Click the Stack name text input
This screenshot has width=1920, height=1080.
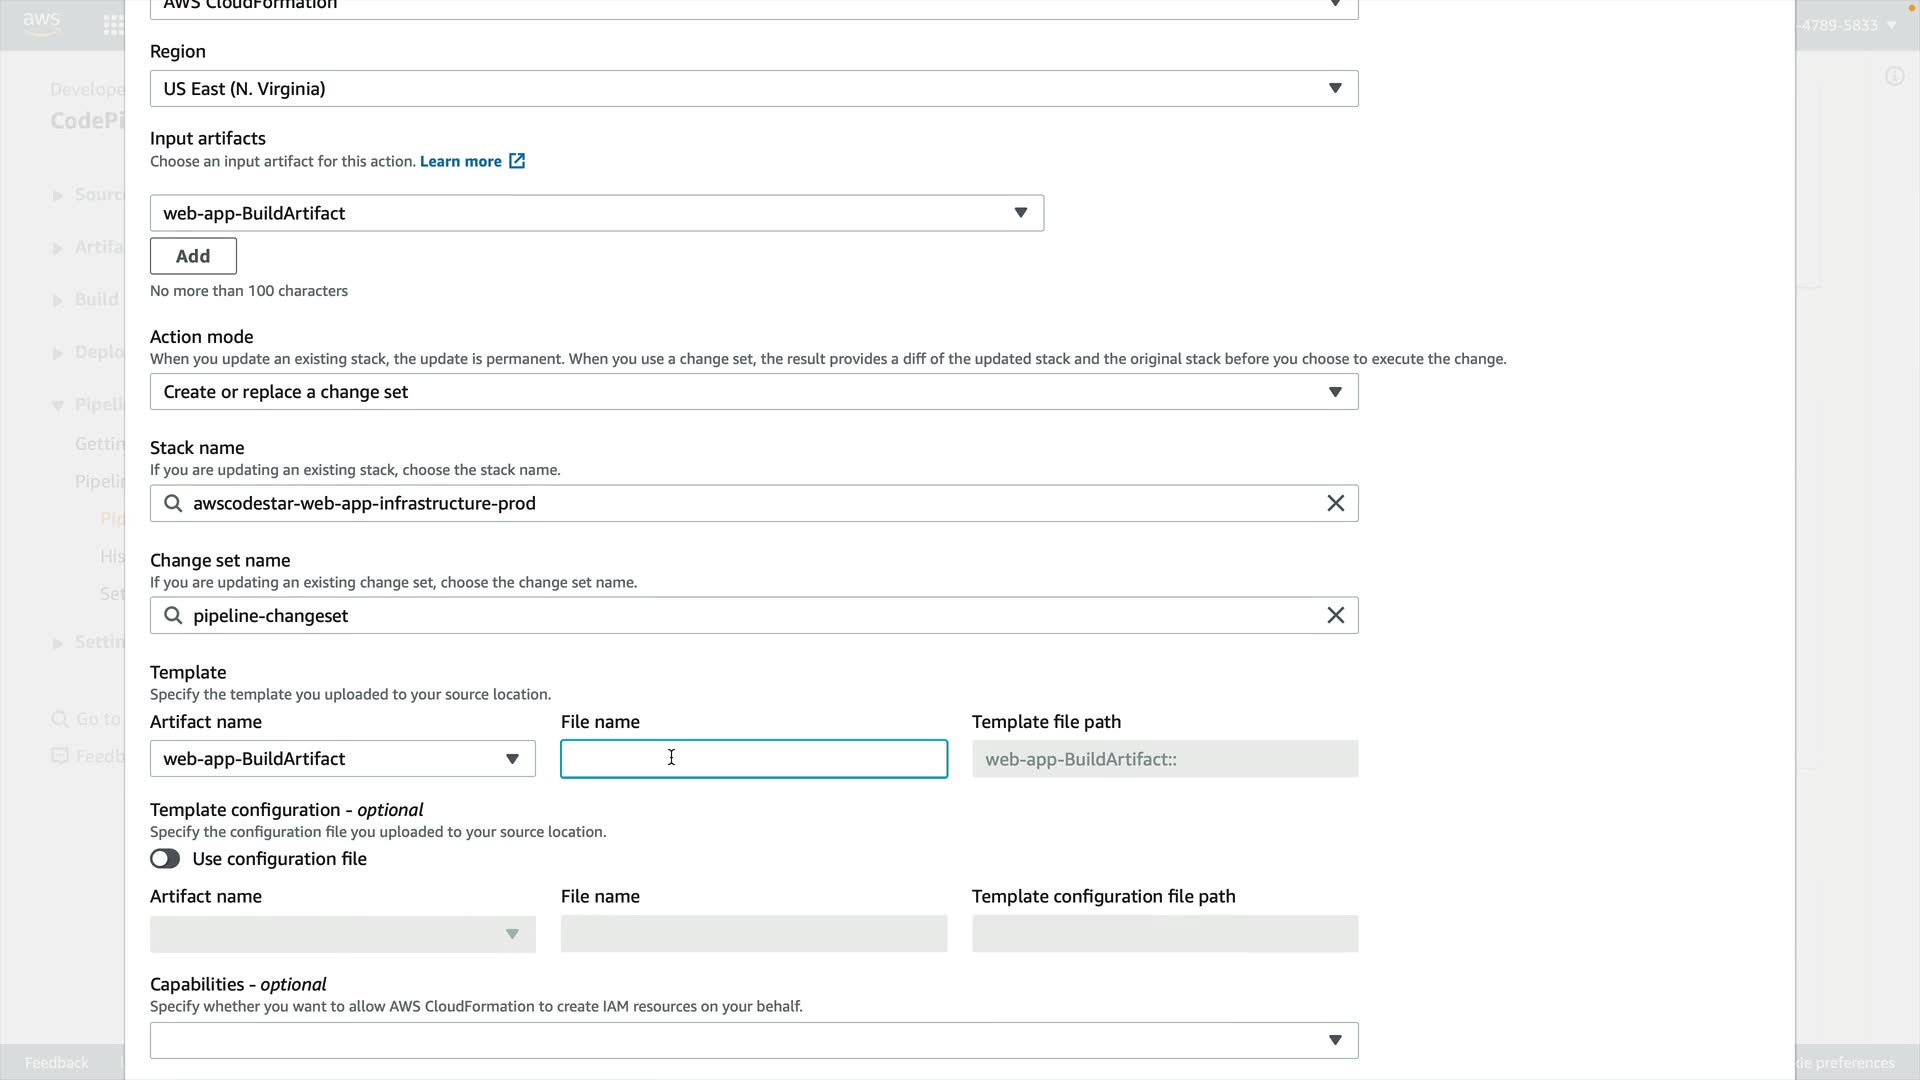coord(750,503)
